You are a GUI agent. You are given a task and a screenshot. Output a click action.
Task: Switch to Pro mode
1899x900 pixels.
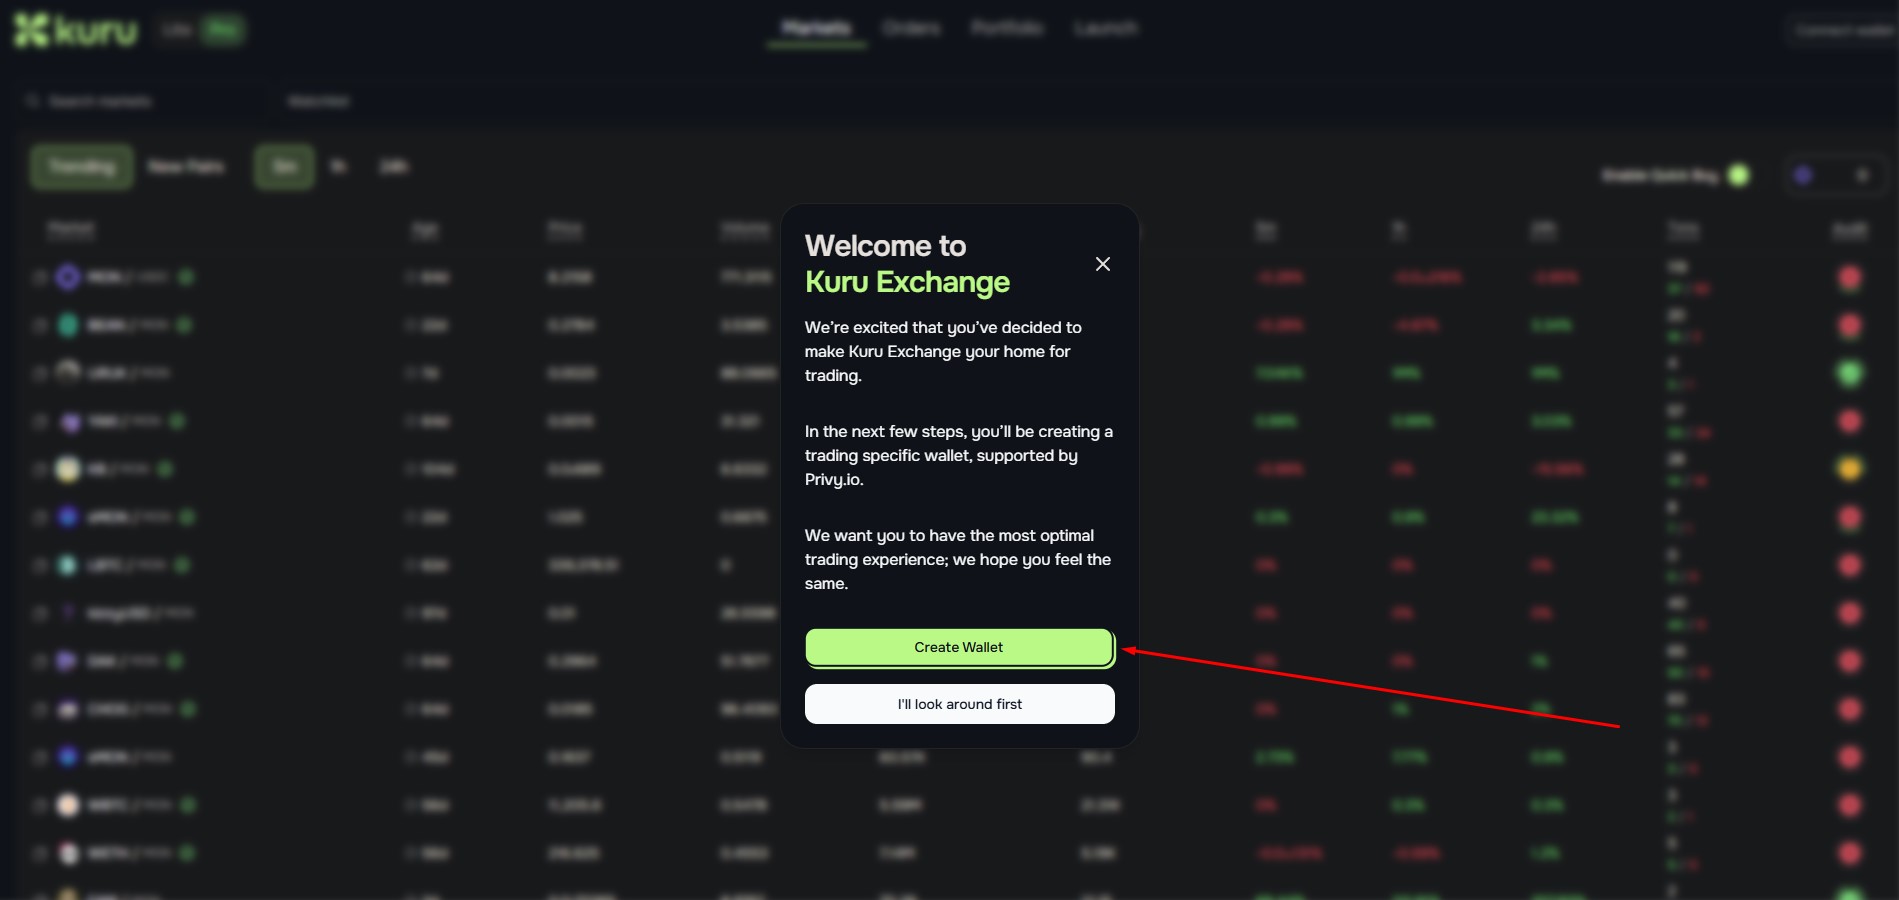[222, 30]
